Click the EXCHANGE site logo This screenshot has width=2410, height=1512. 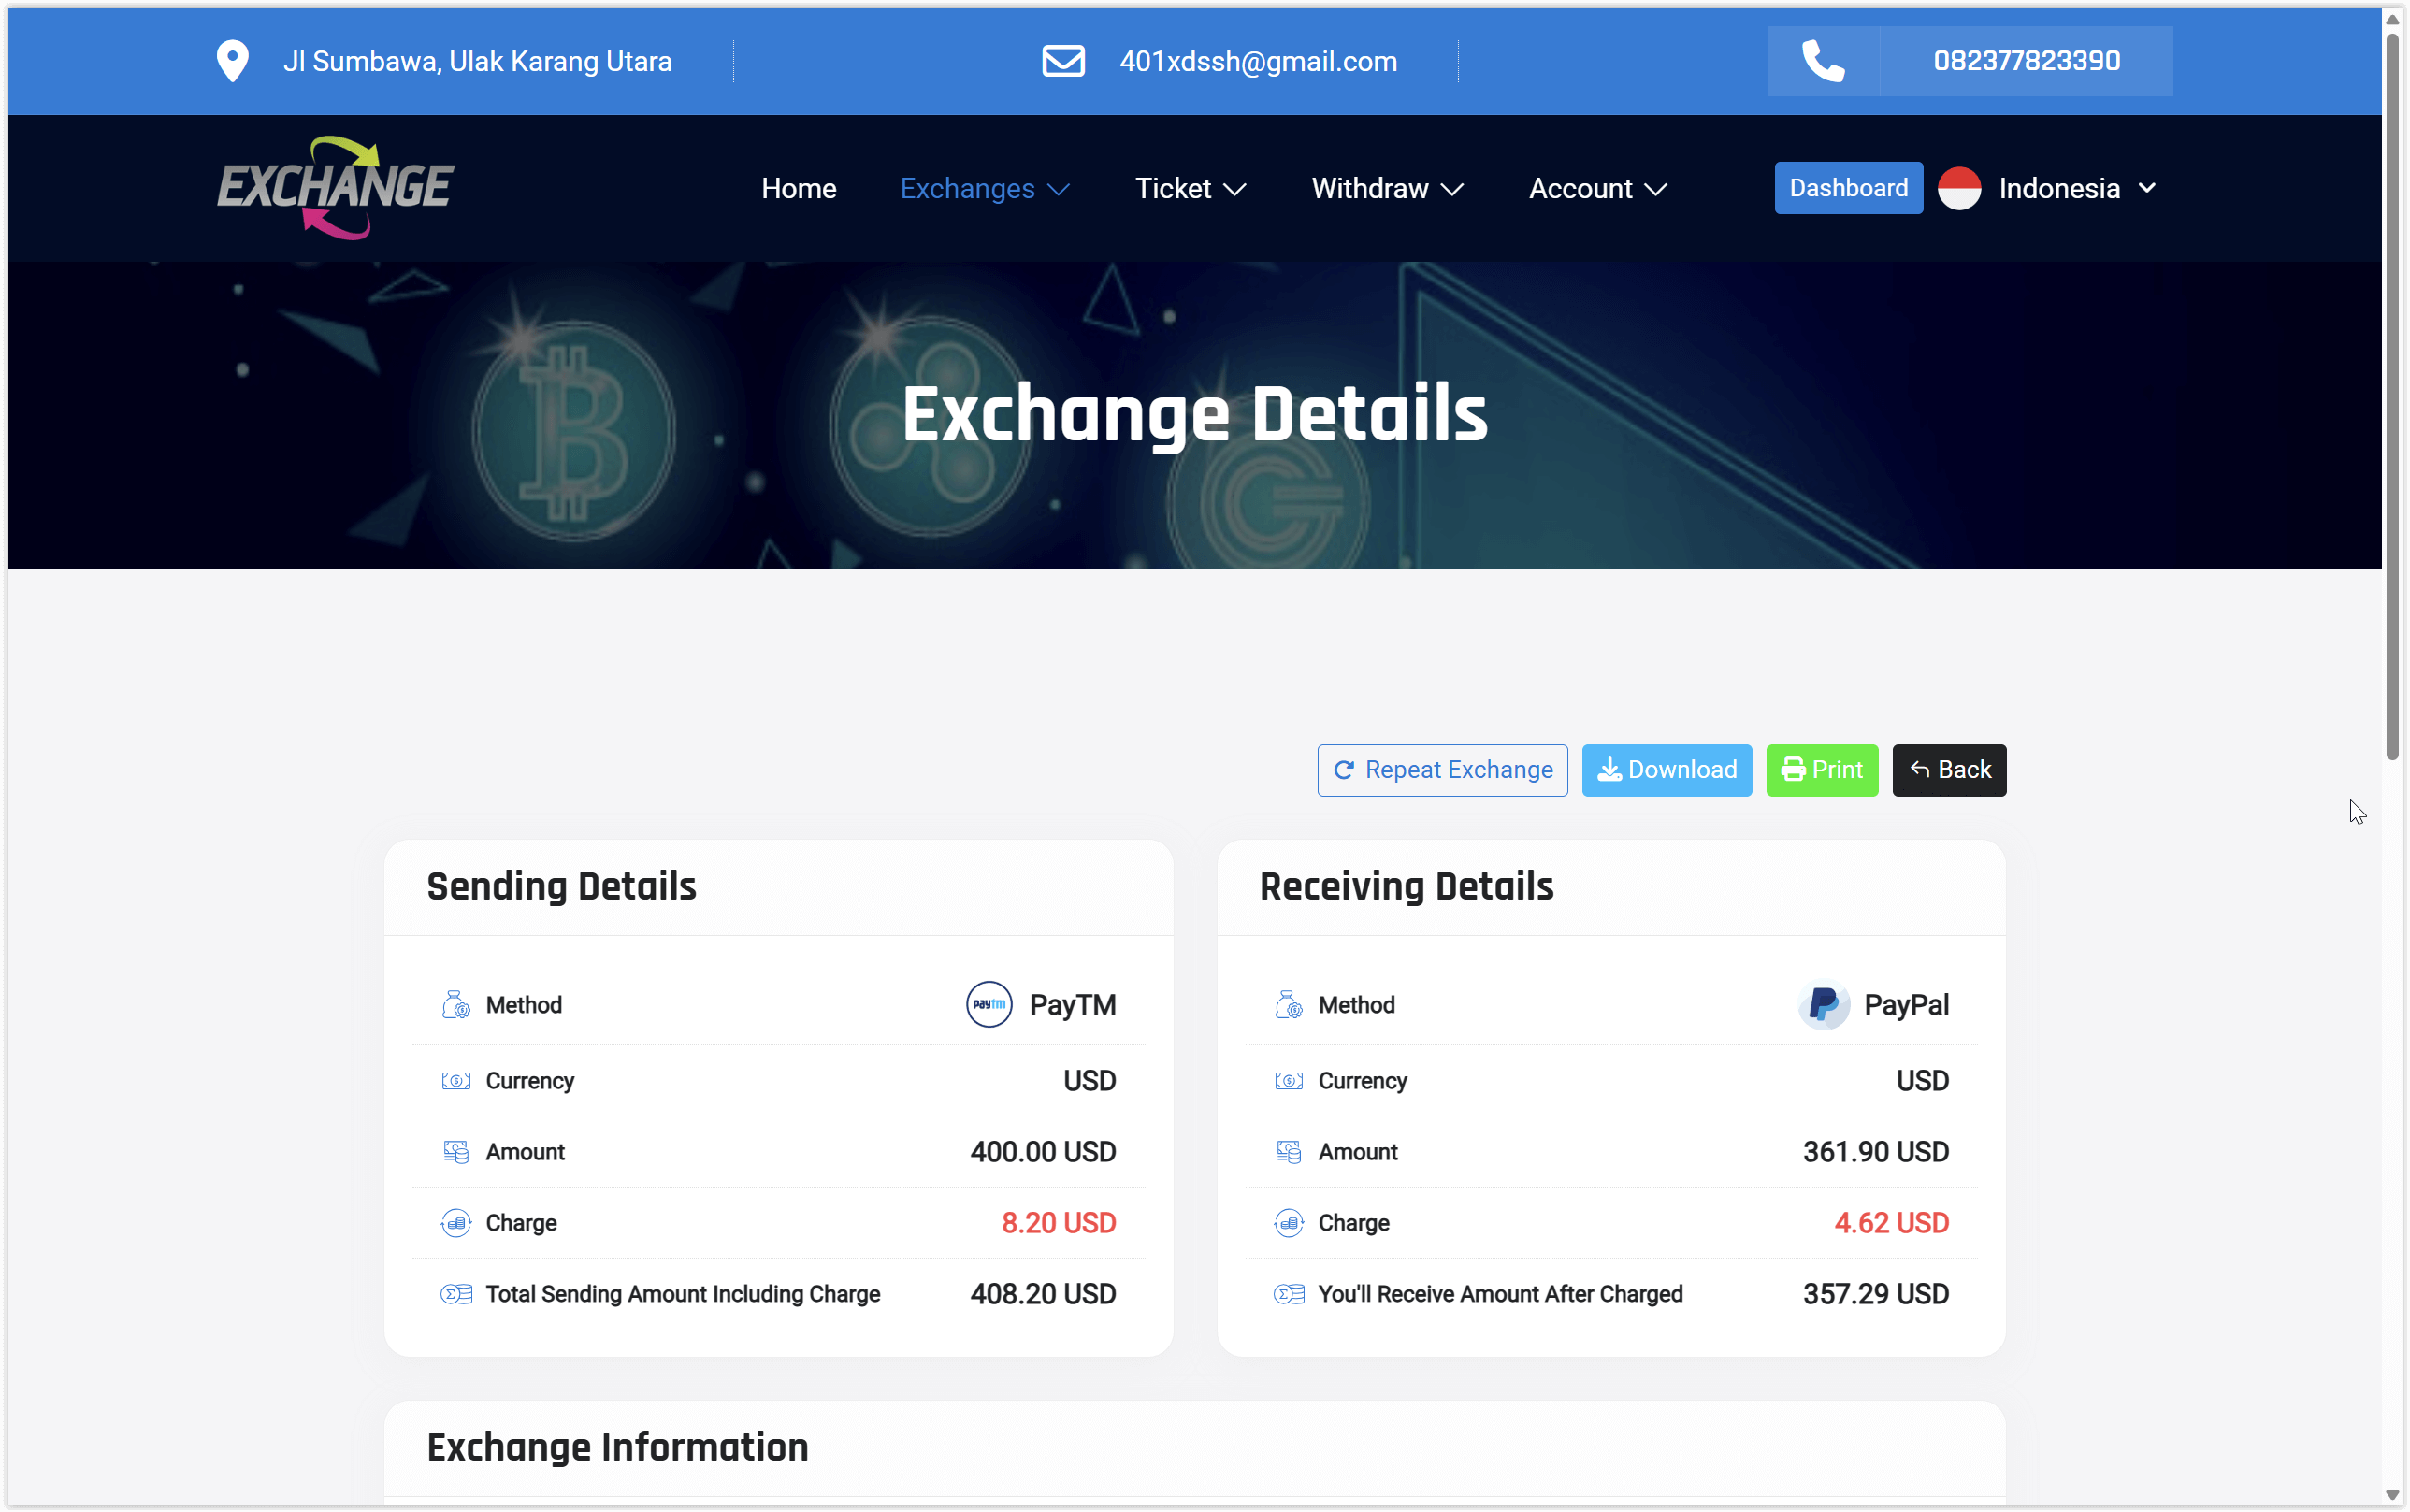click(x=335, y=187)
